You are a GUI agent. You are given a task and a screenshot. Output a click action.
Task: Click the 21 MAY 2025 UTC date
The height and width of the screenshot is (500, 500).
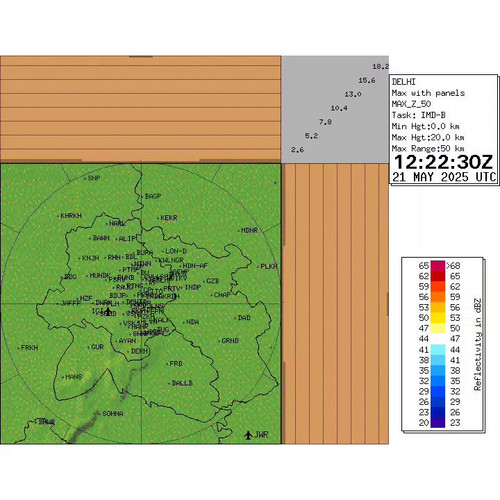444,177
